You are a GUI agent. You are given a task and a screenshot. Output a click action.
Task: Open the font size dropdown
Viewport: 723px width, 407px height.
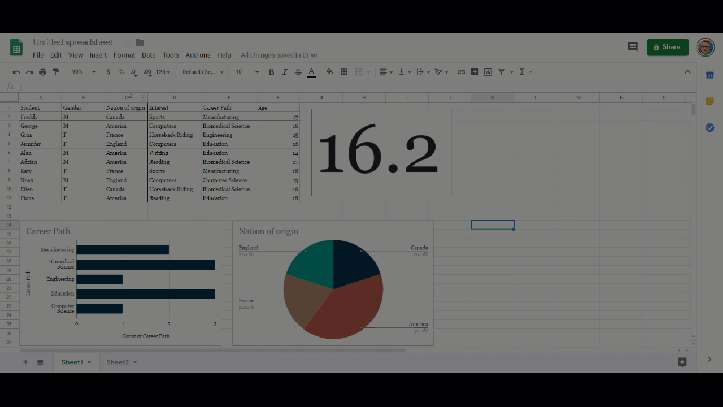(x=245, y=72)
